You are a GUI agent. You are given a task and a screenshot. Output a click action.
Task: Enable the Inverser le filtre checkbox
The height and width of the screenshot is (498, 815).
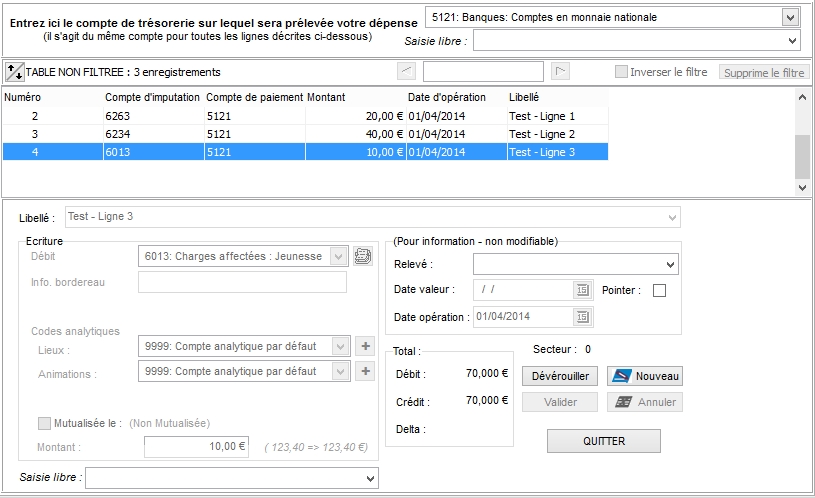[x=621, y=72]
